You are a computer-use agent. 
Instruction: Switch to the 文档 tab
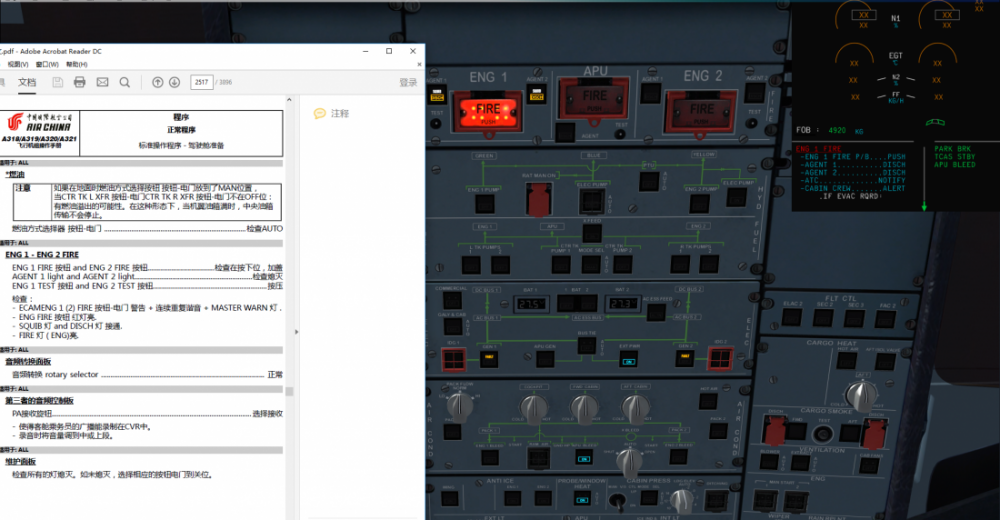pyautogui.click(x=27, y=82)
